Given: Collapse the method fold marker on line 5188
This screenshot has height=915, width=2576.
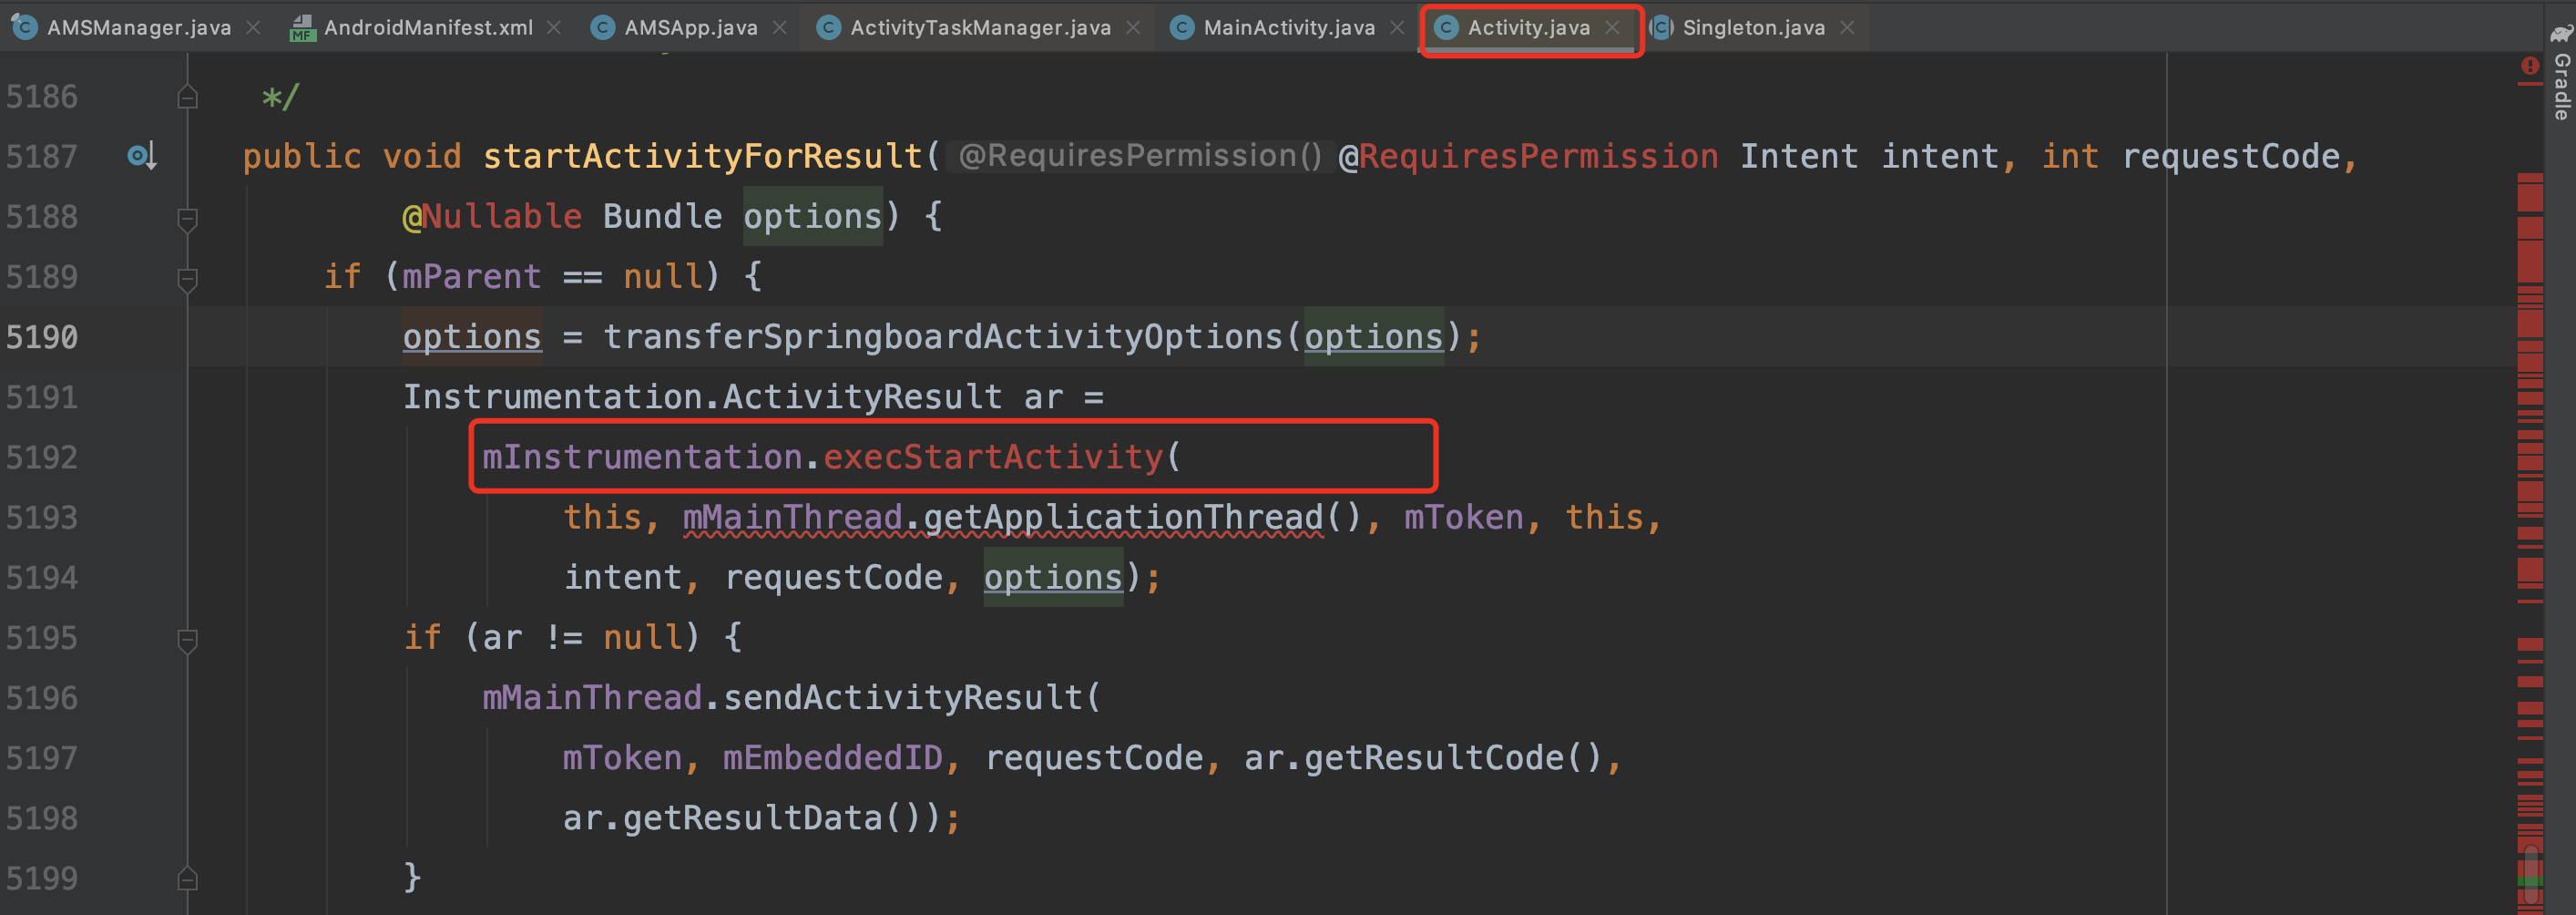Looking at the screenshot, I should click(187, 217).
